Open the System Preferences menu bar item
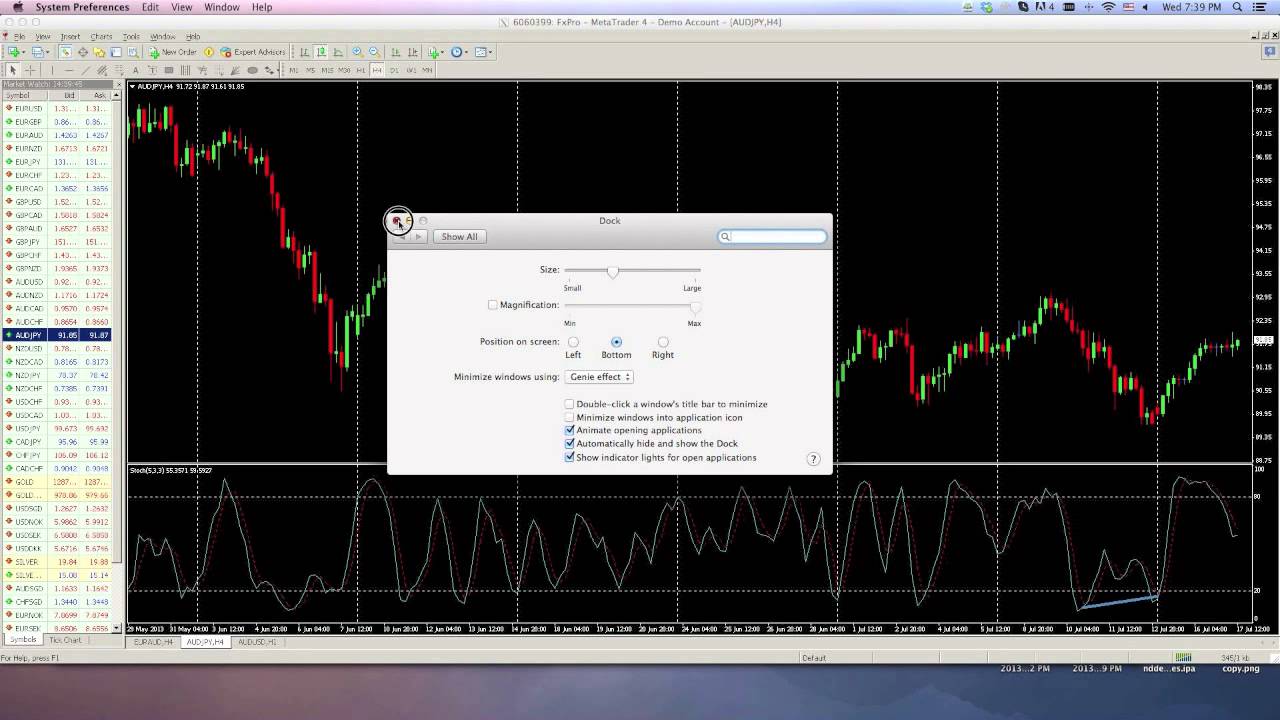Viewport: 1280px width, 720px height. [82, 7]
